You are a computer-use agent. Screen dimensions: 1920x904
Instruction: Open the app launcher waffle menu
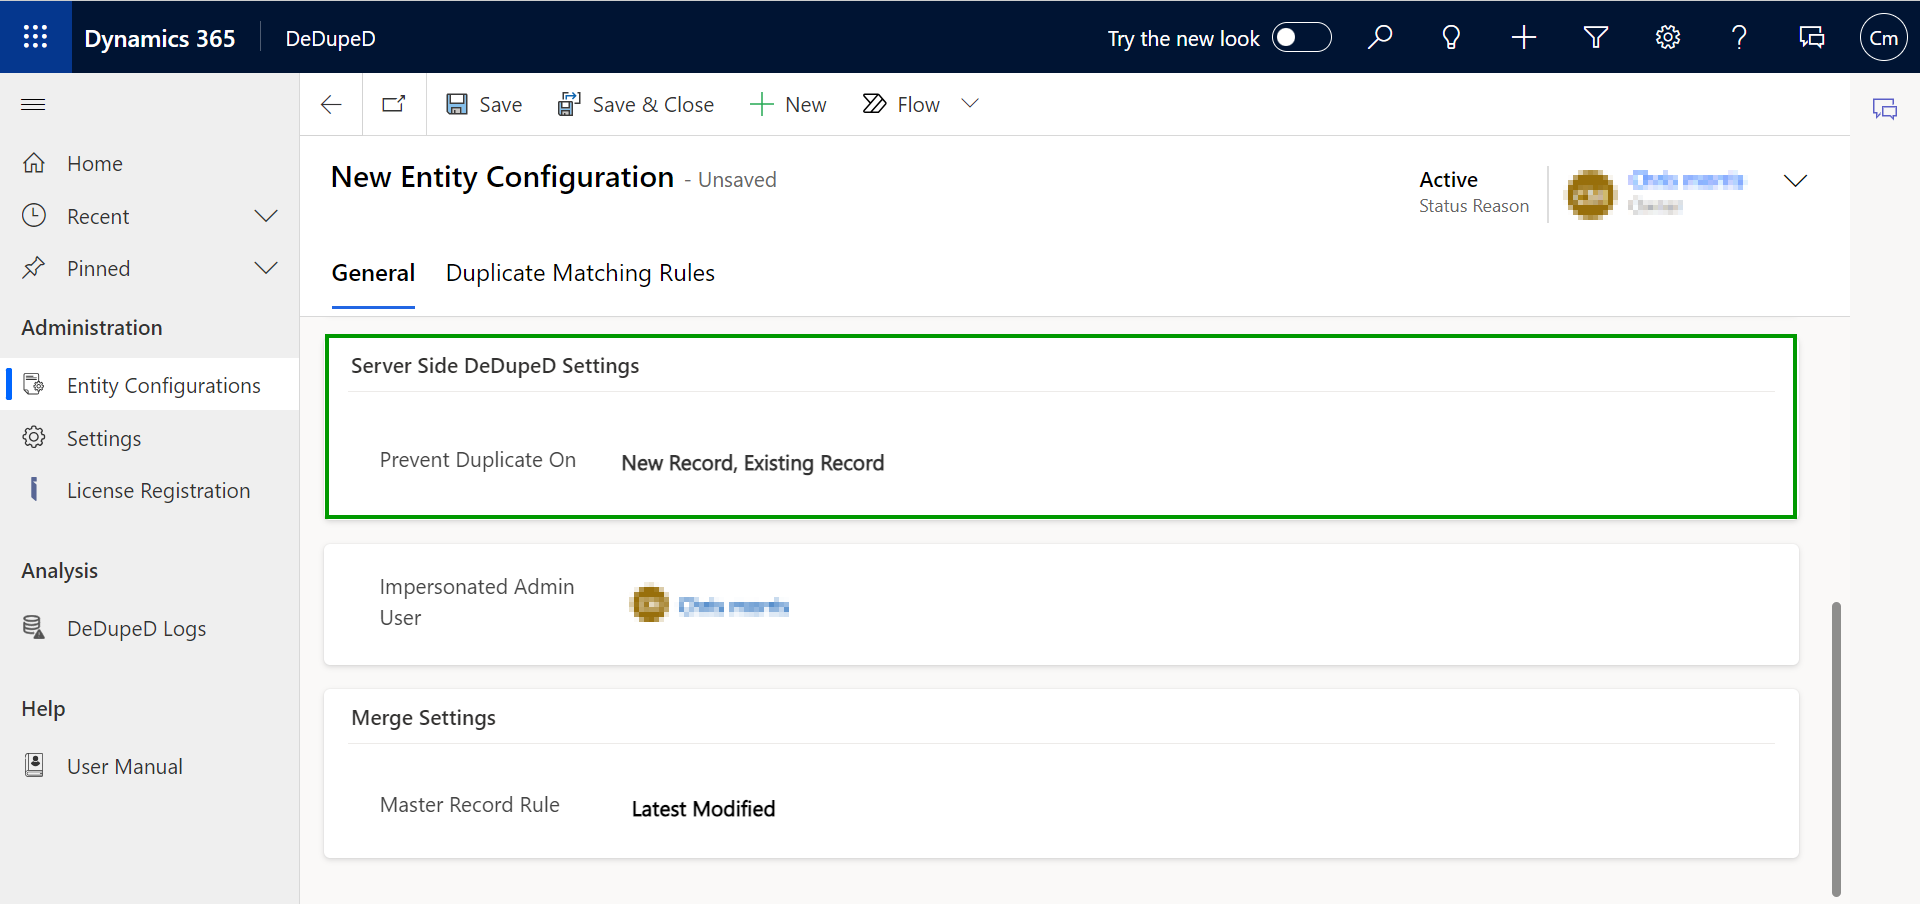36,37
